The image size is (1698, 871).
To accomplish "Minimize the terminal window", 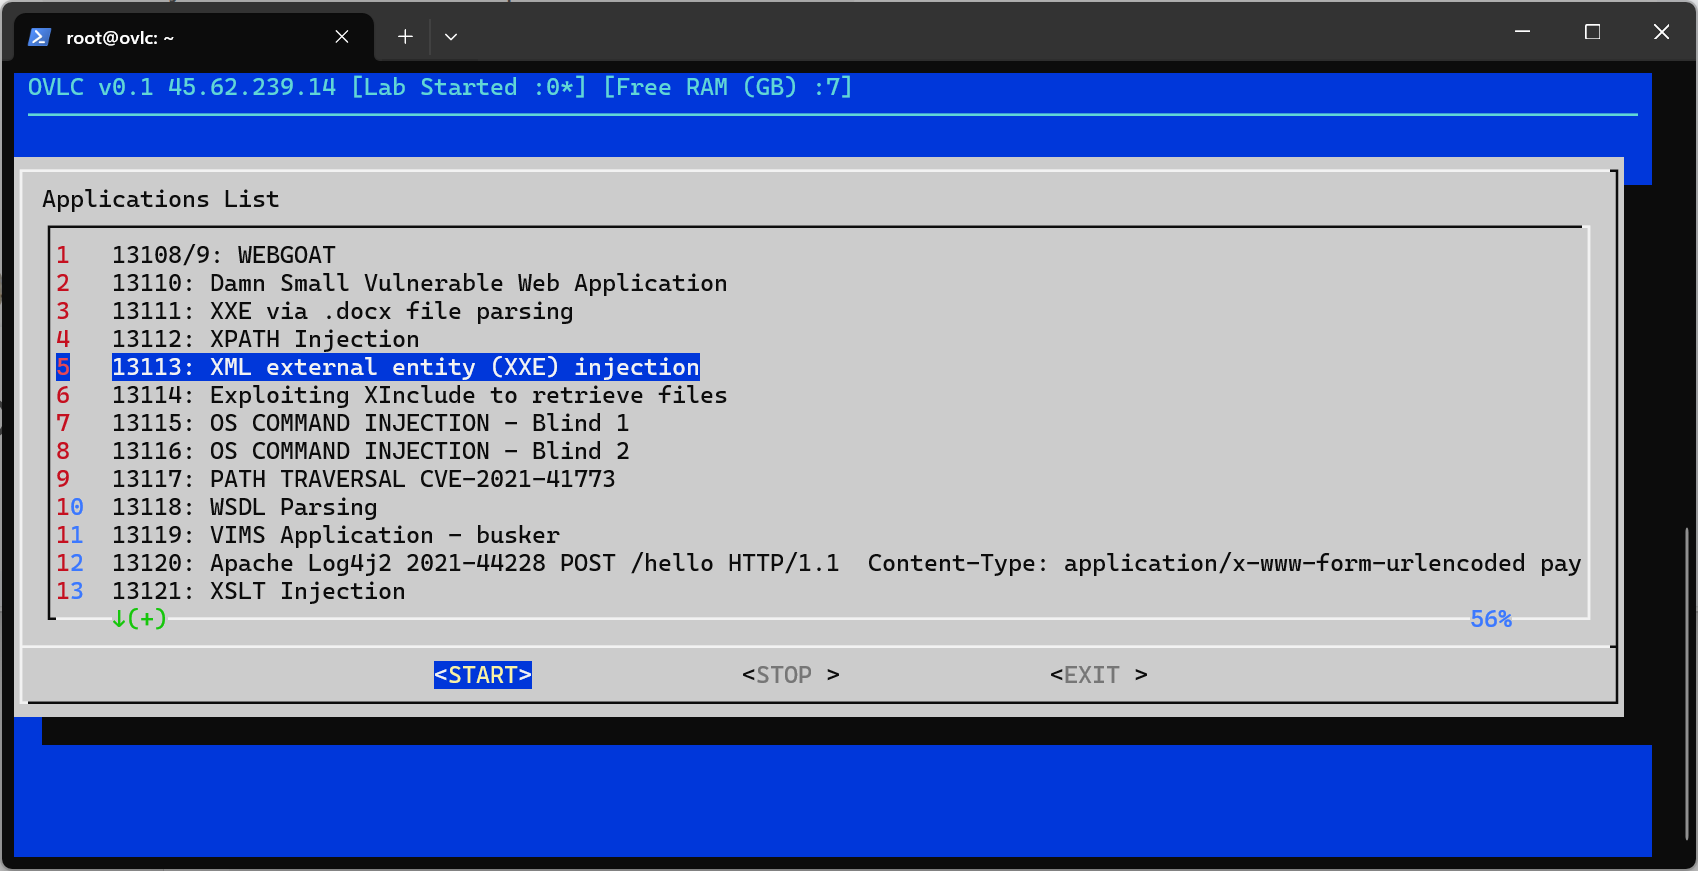I will tap(1523, 32).
